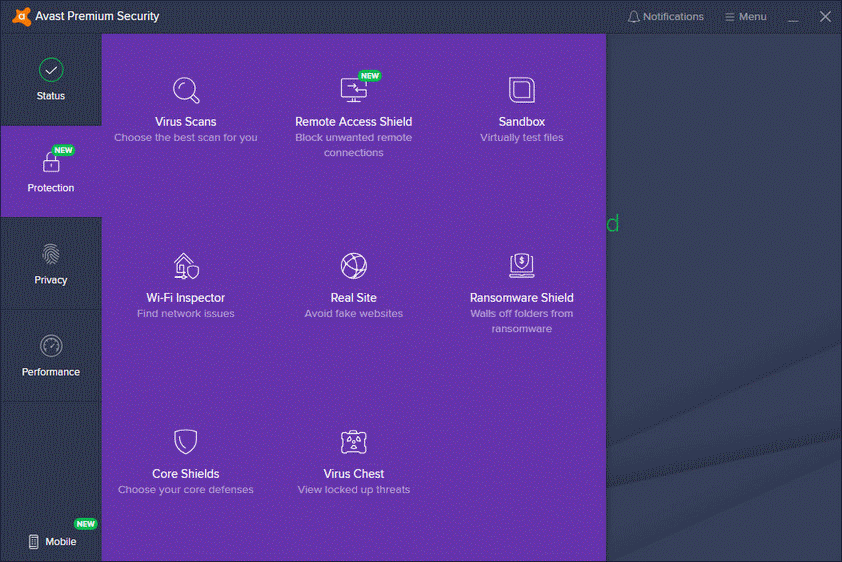Screen dimensions: 842x562
Task: Click the Mobile phone icon
Action: (x=34, y=542)
